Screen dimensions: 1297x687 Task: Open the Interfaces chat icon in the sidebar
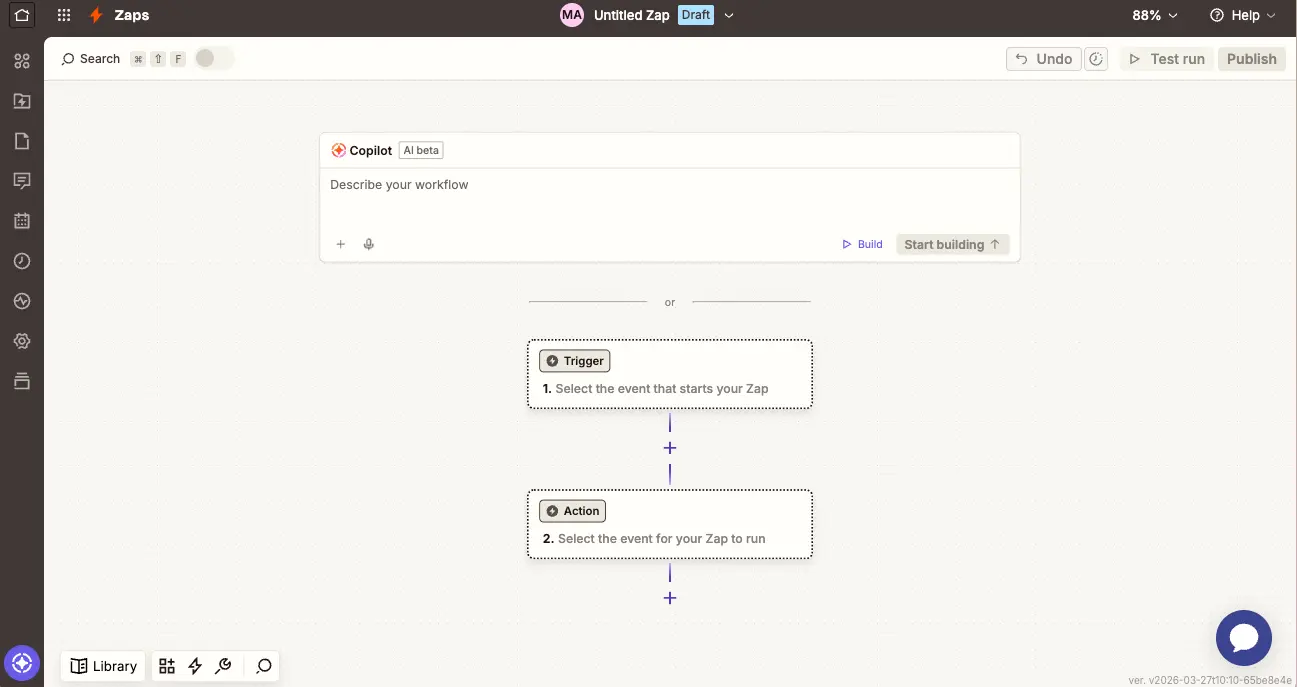tap(22, 180)
